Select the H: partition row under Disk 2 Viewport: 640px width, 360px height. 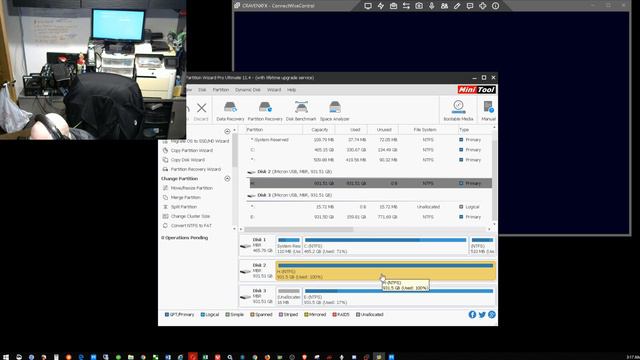pos(371,183)
